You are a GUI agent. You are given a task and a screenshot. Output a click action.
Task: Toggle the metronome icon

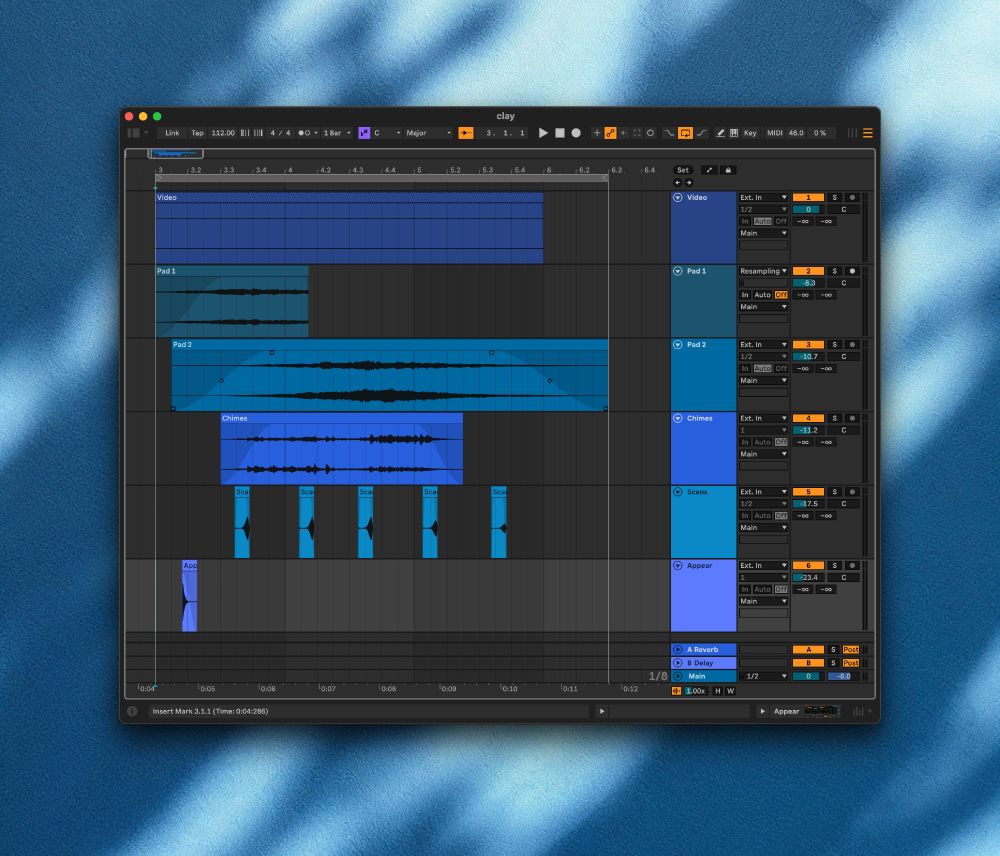tap(305, 133)
